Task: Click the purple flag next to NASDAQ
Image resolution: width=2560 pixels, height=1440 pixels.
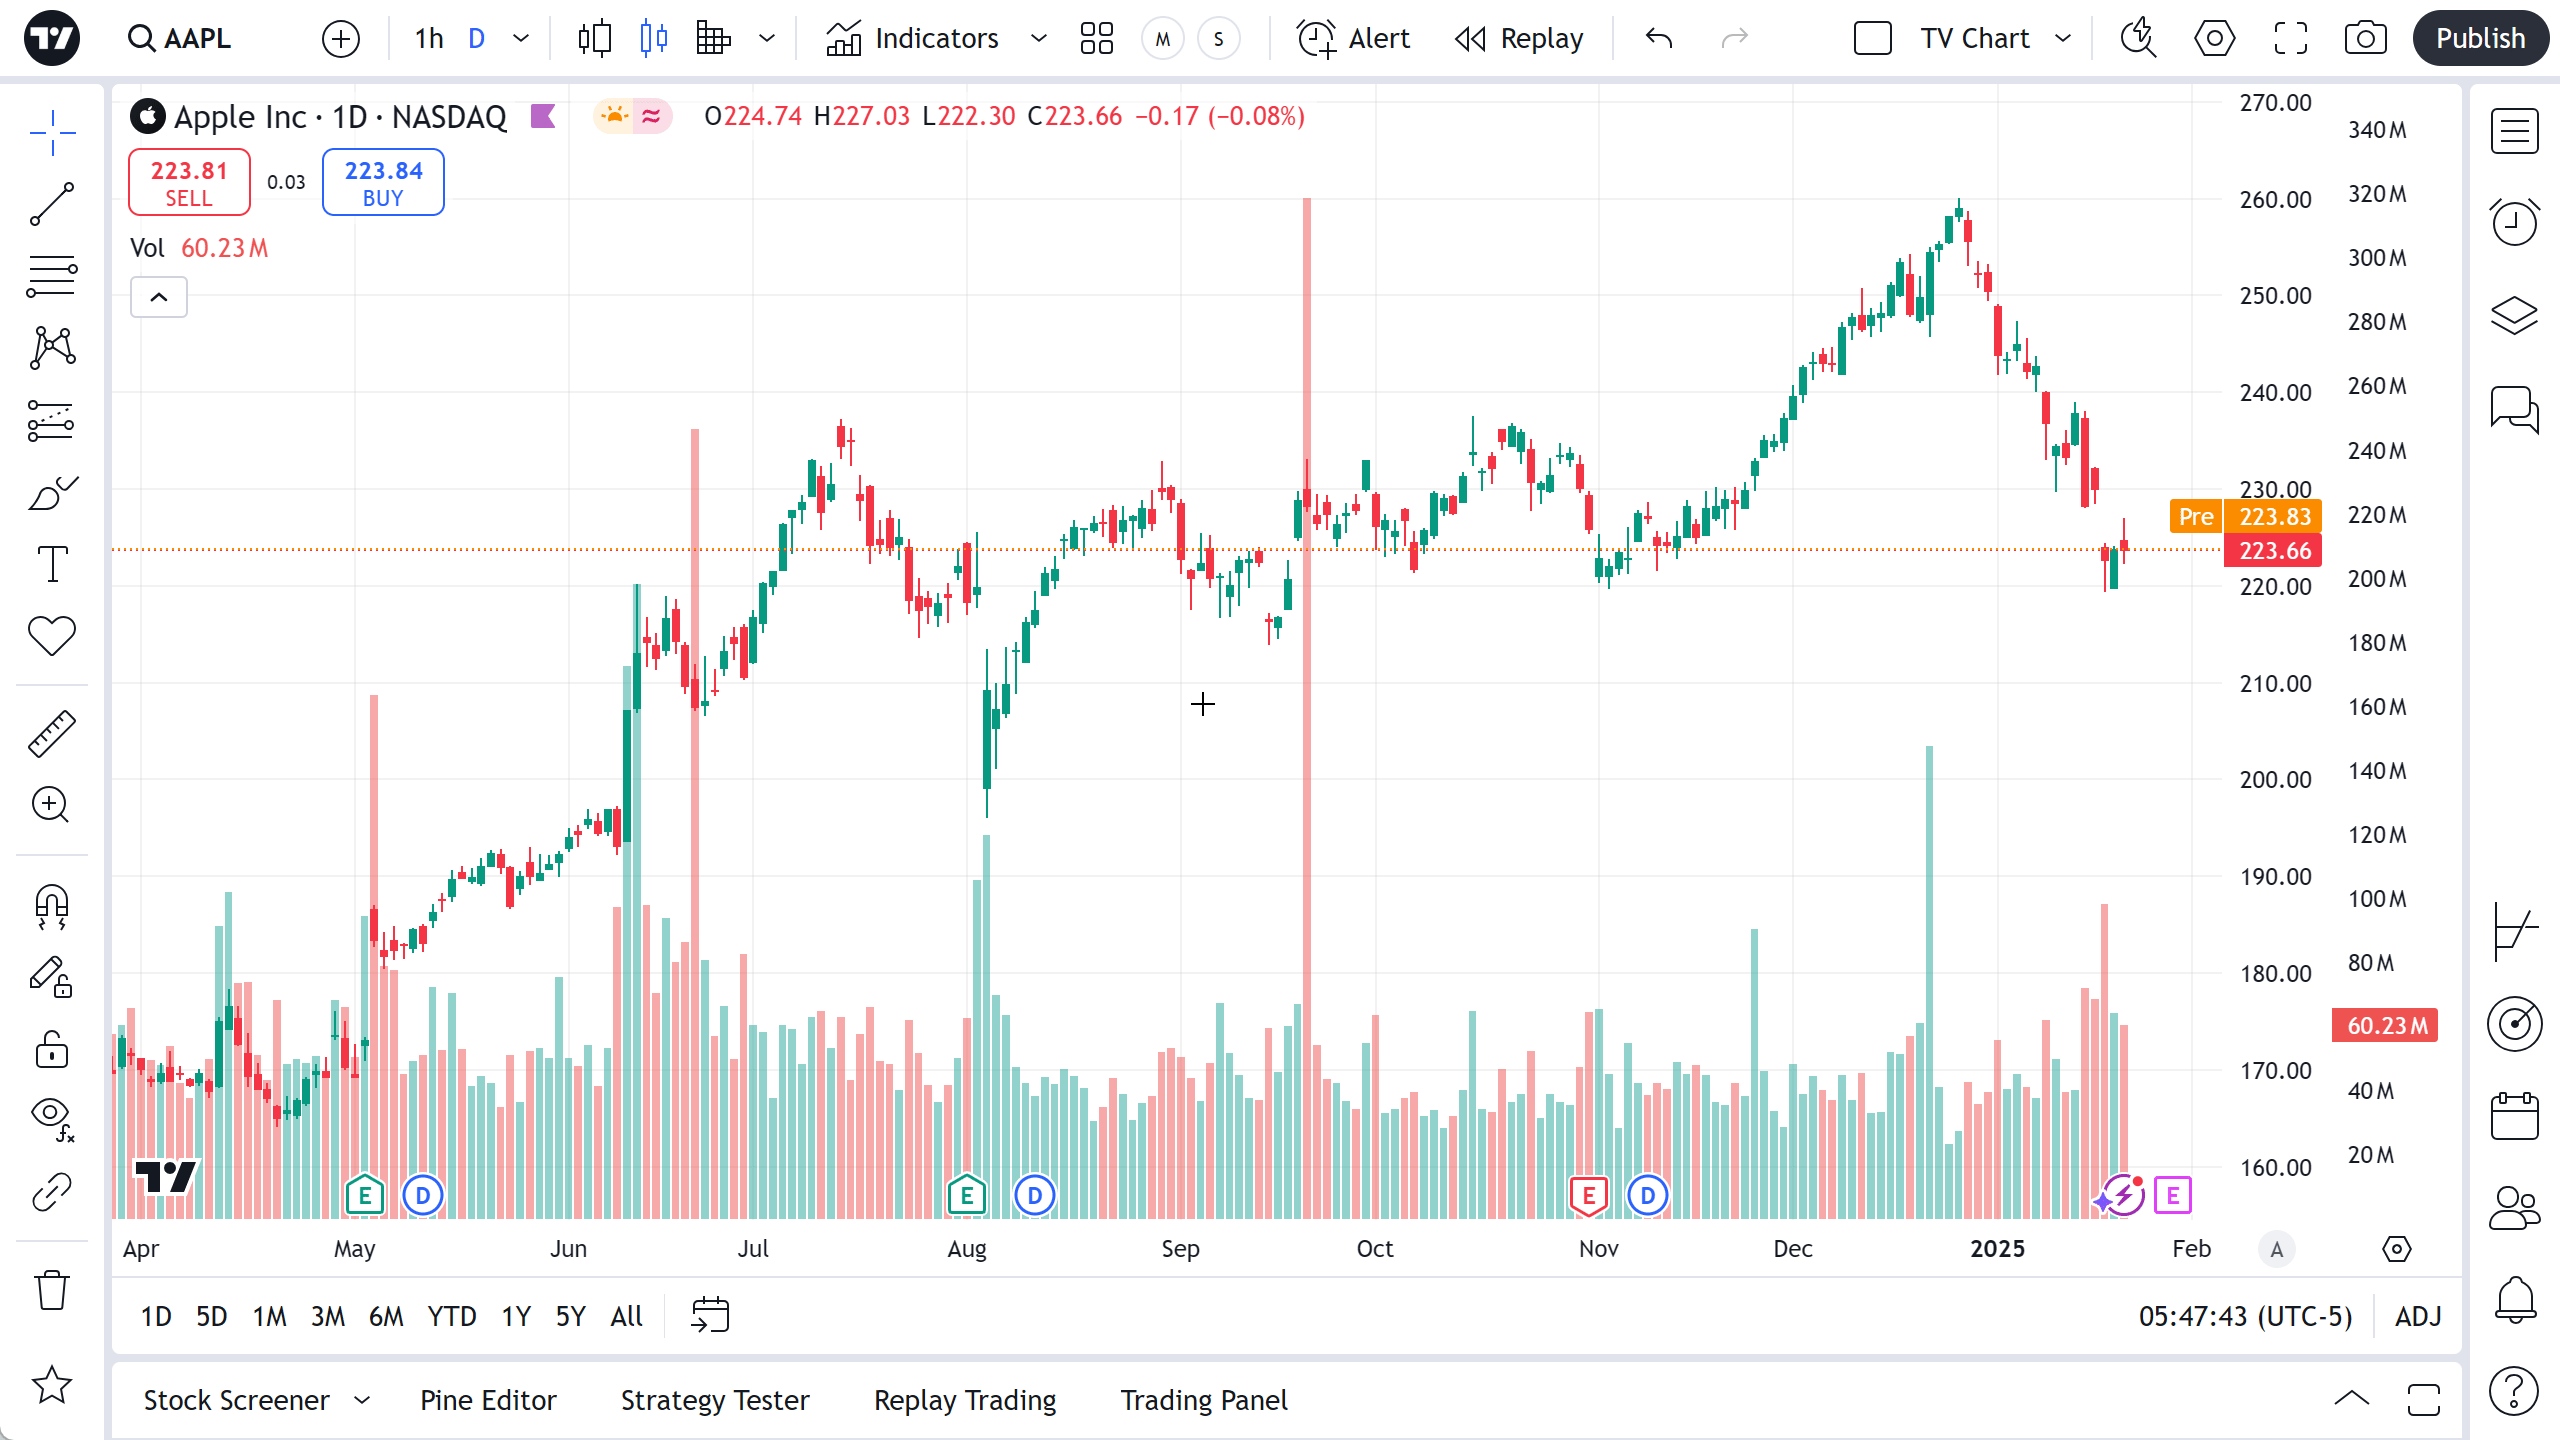Action: point(543,117)
